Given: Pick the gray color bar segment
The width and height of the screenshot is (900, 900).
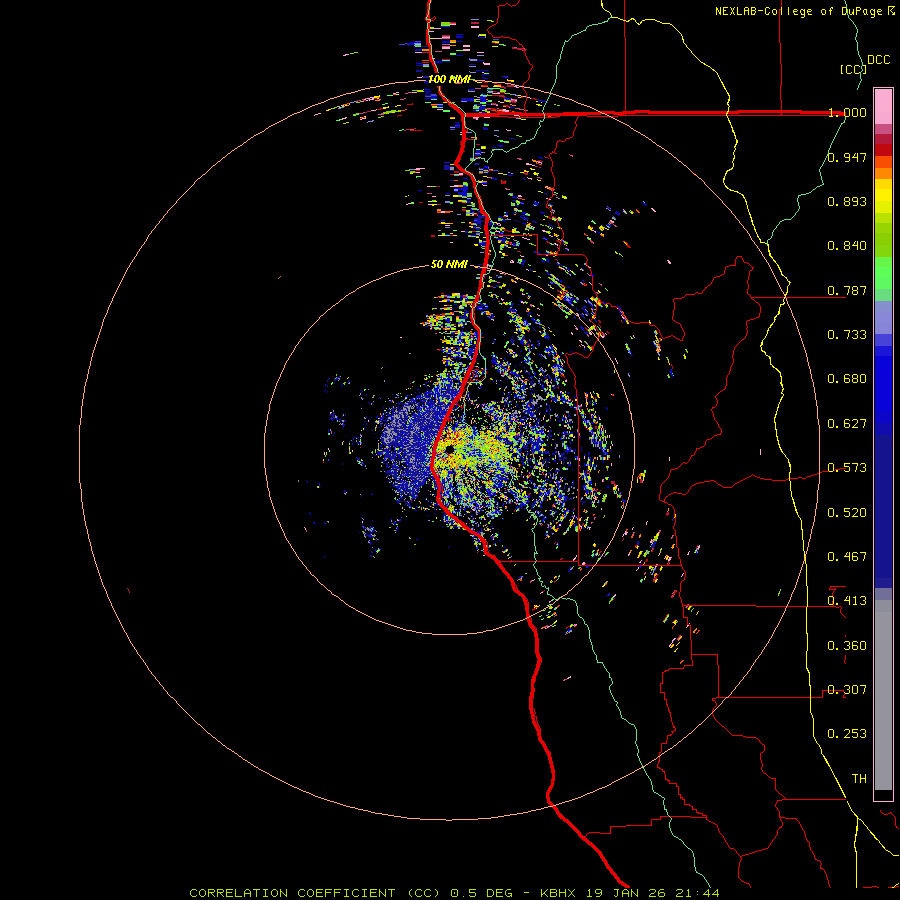Looking at the screenshot, I should (883, 695).
